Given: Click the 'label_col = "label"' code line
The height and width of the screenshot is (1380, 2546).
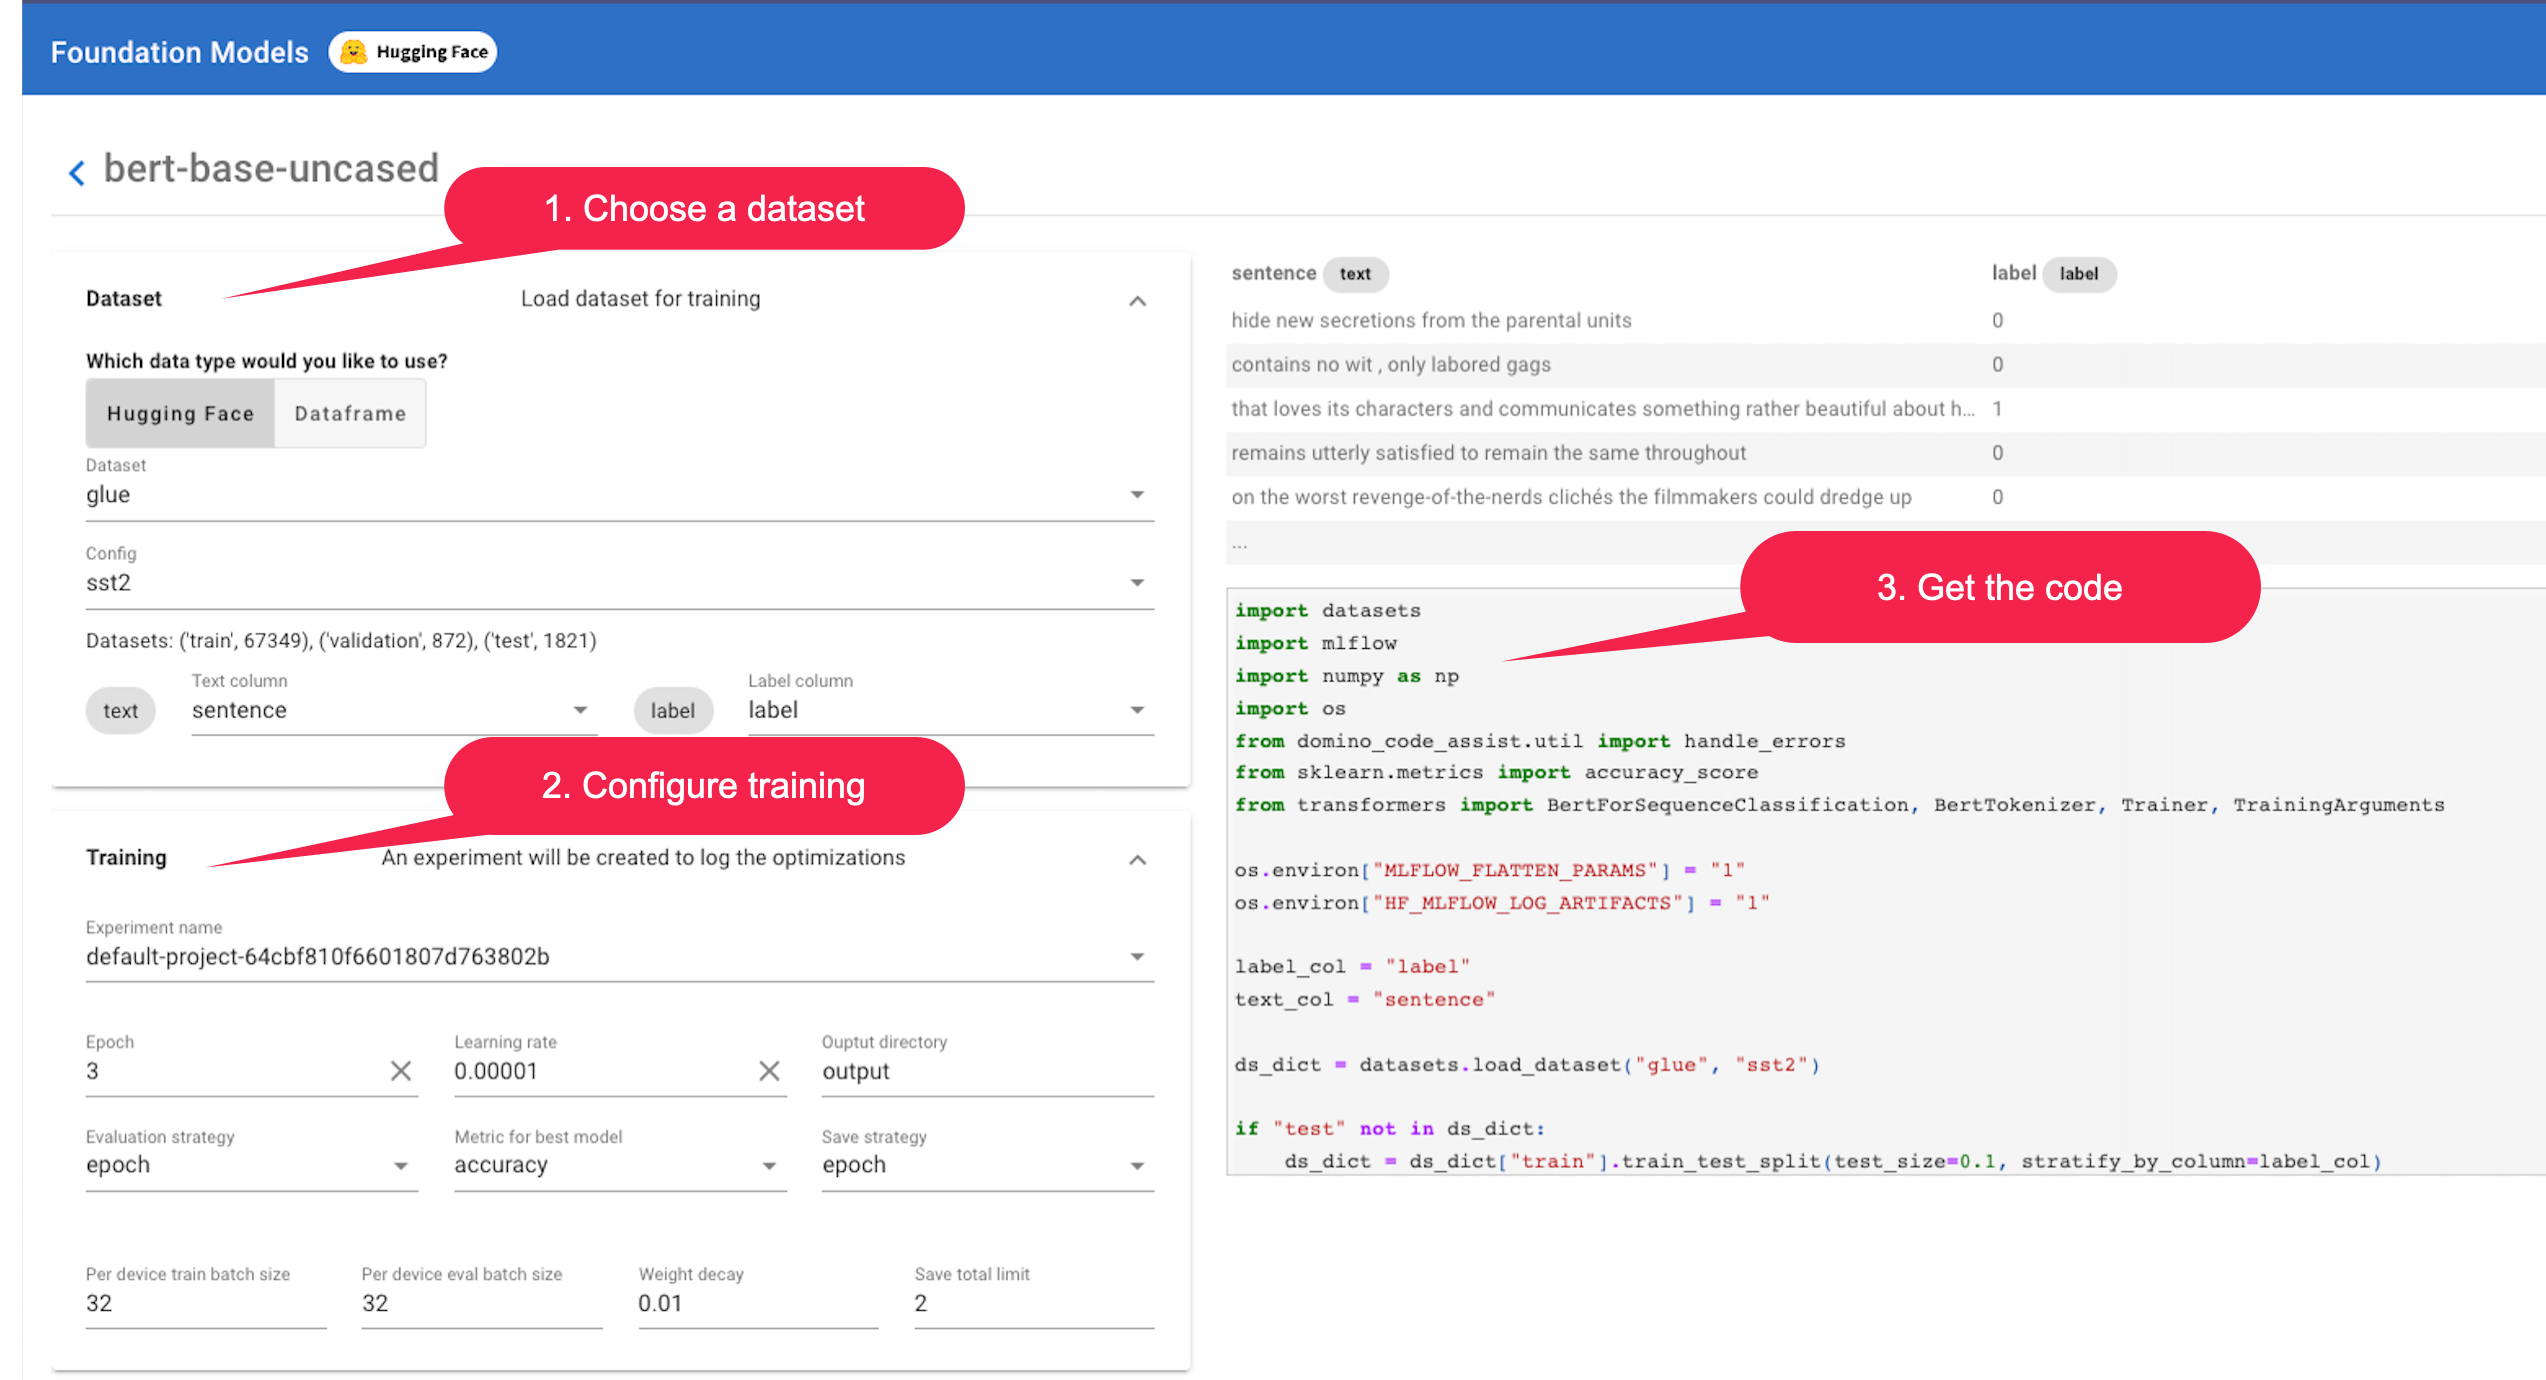Looking at the screenshot, I should point(1352,967).
